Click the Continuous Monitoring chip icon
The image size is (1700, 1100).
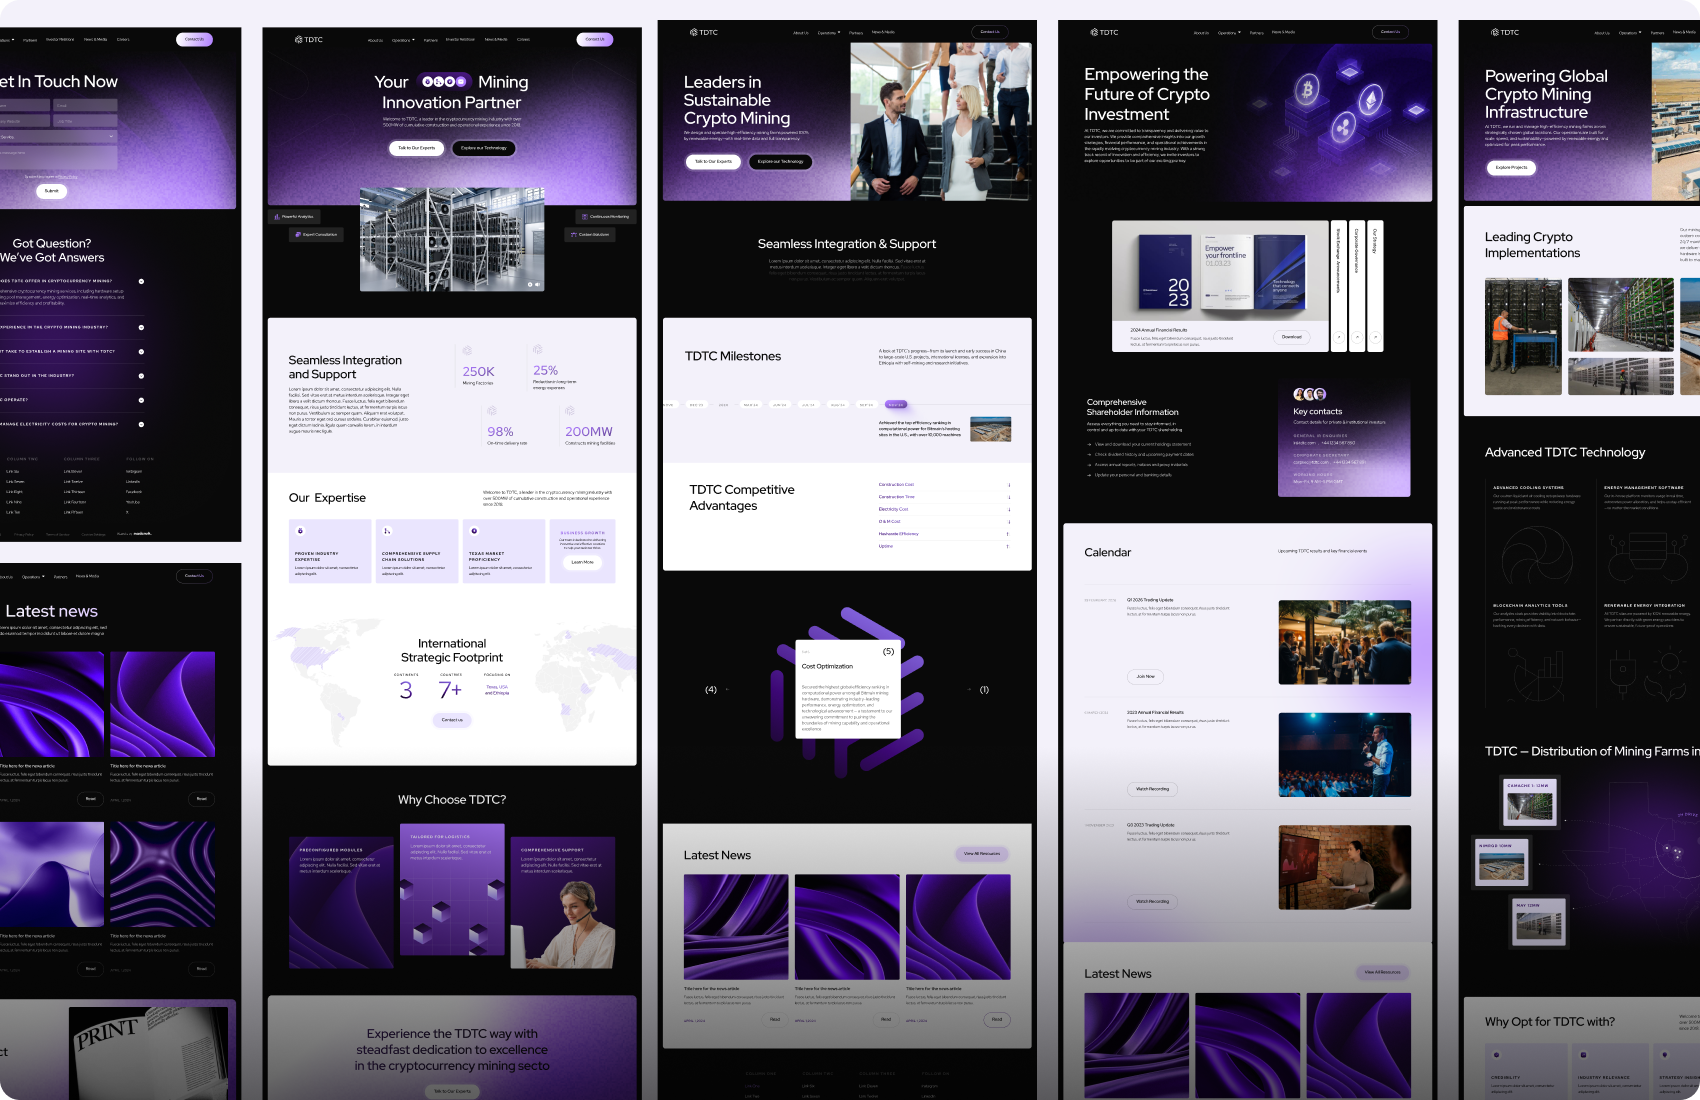click(x=584, y=216)
